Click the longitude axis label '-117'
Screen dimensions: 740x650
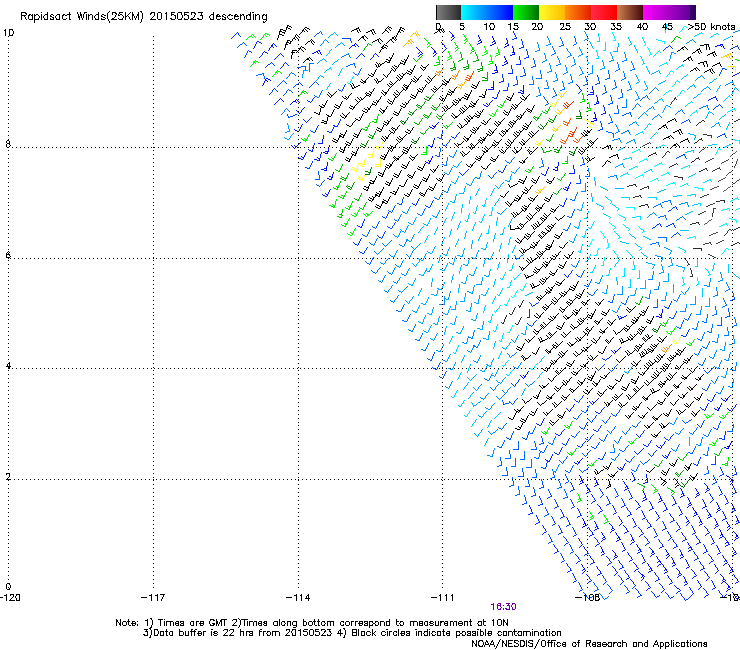tap(153, 598)
